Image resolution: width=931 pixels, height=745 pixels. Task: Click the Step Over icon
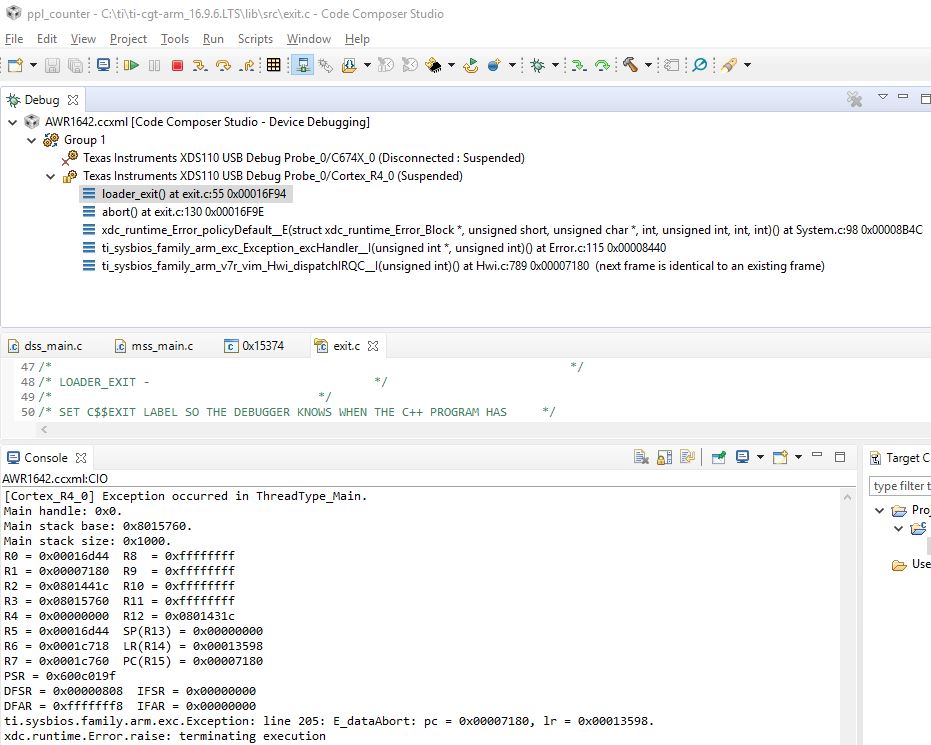coord(223,65)
